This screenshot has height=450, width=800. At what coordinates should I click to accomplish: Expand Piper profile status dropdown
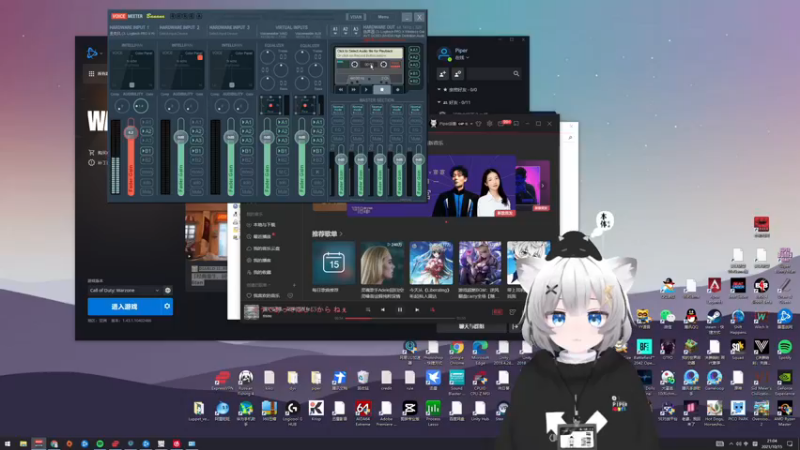point(461,58)
